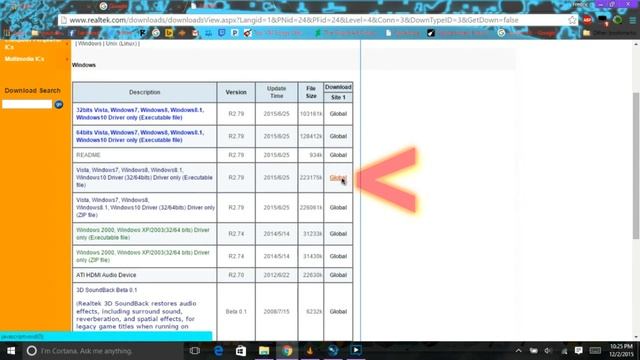This screenshot has height=360, width=640.
Task: Open Task View on the taskbar
Action: click(x=195, y=351)
